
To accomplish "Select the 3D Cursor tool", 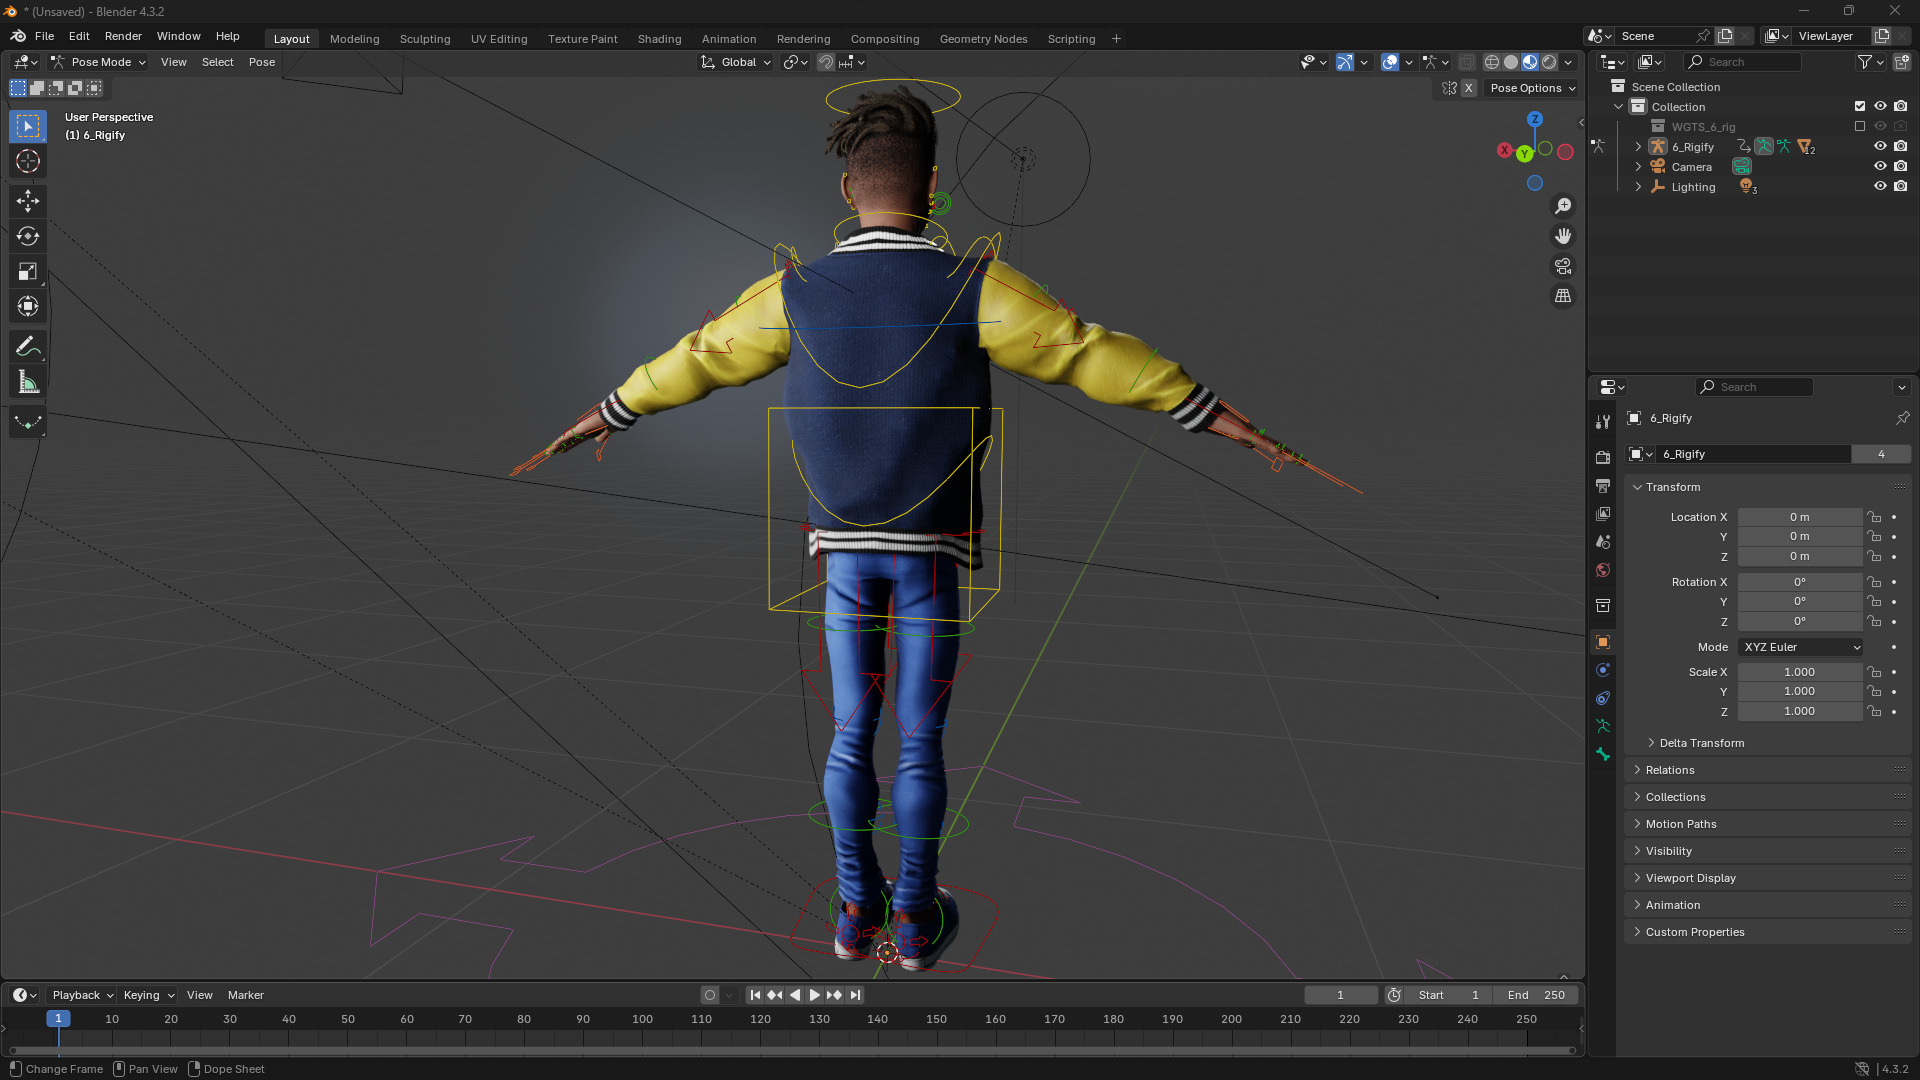I will click(x=28, y=161).
